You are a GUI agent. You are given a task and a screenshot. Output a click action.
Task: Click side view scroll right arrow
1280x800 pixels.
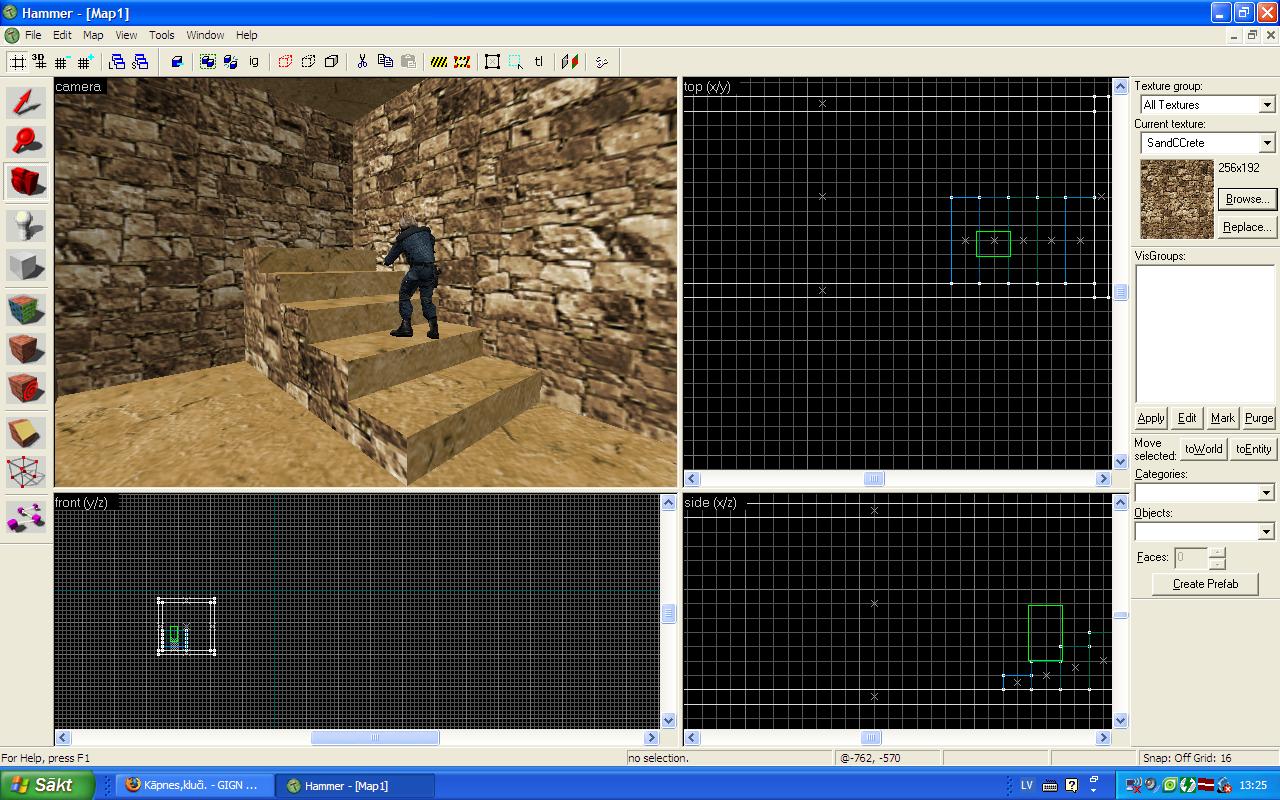pyautogui.click(x=1103, y=738)
